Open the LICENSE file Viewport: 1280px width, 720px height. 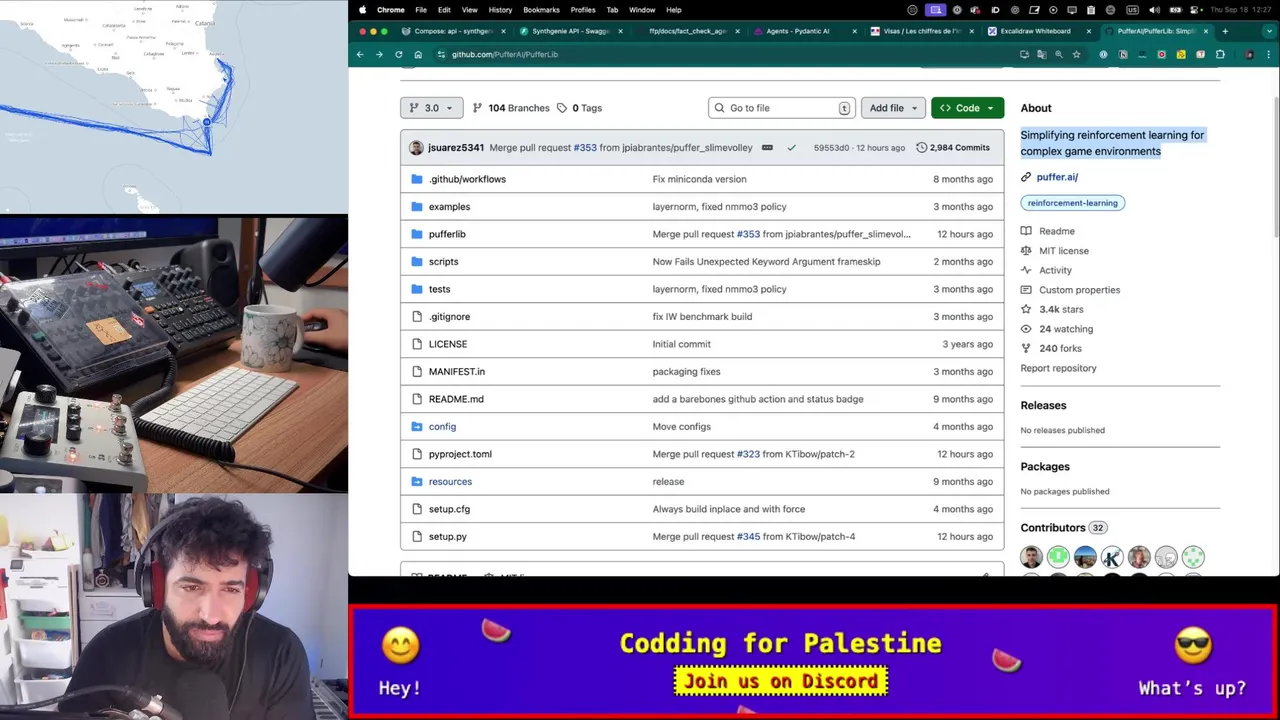448,344
